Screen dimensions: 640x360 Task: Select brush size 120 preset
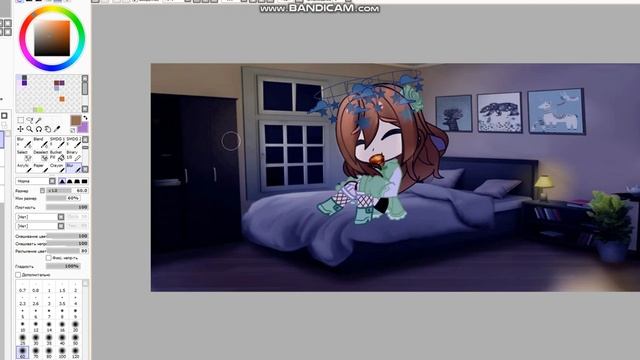pyautogui.click(x=76, y=352)
